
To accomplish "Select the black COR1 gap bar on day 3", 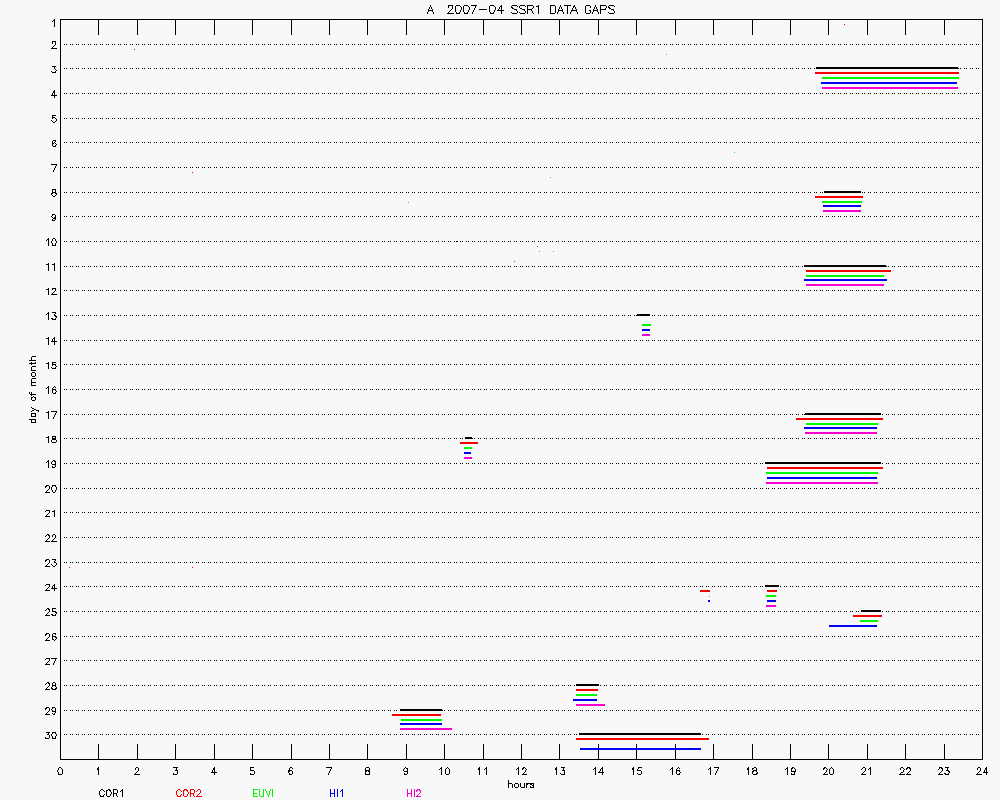I will pyautogui.click(x=886, y=68).
